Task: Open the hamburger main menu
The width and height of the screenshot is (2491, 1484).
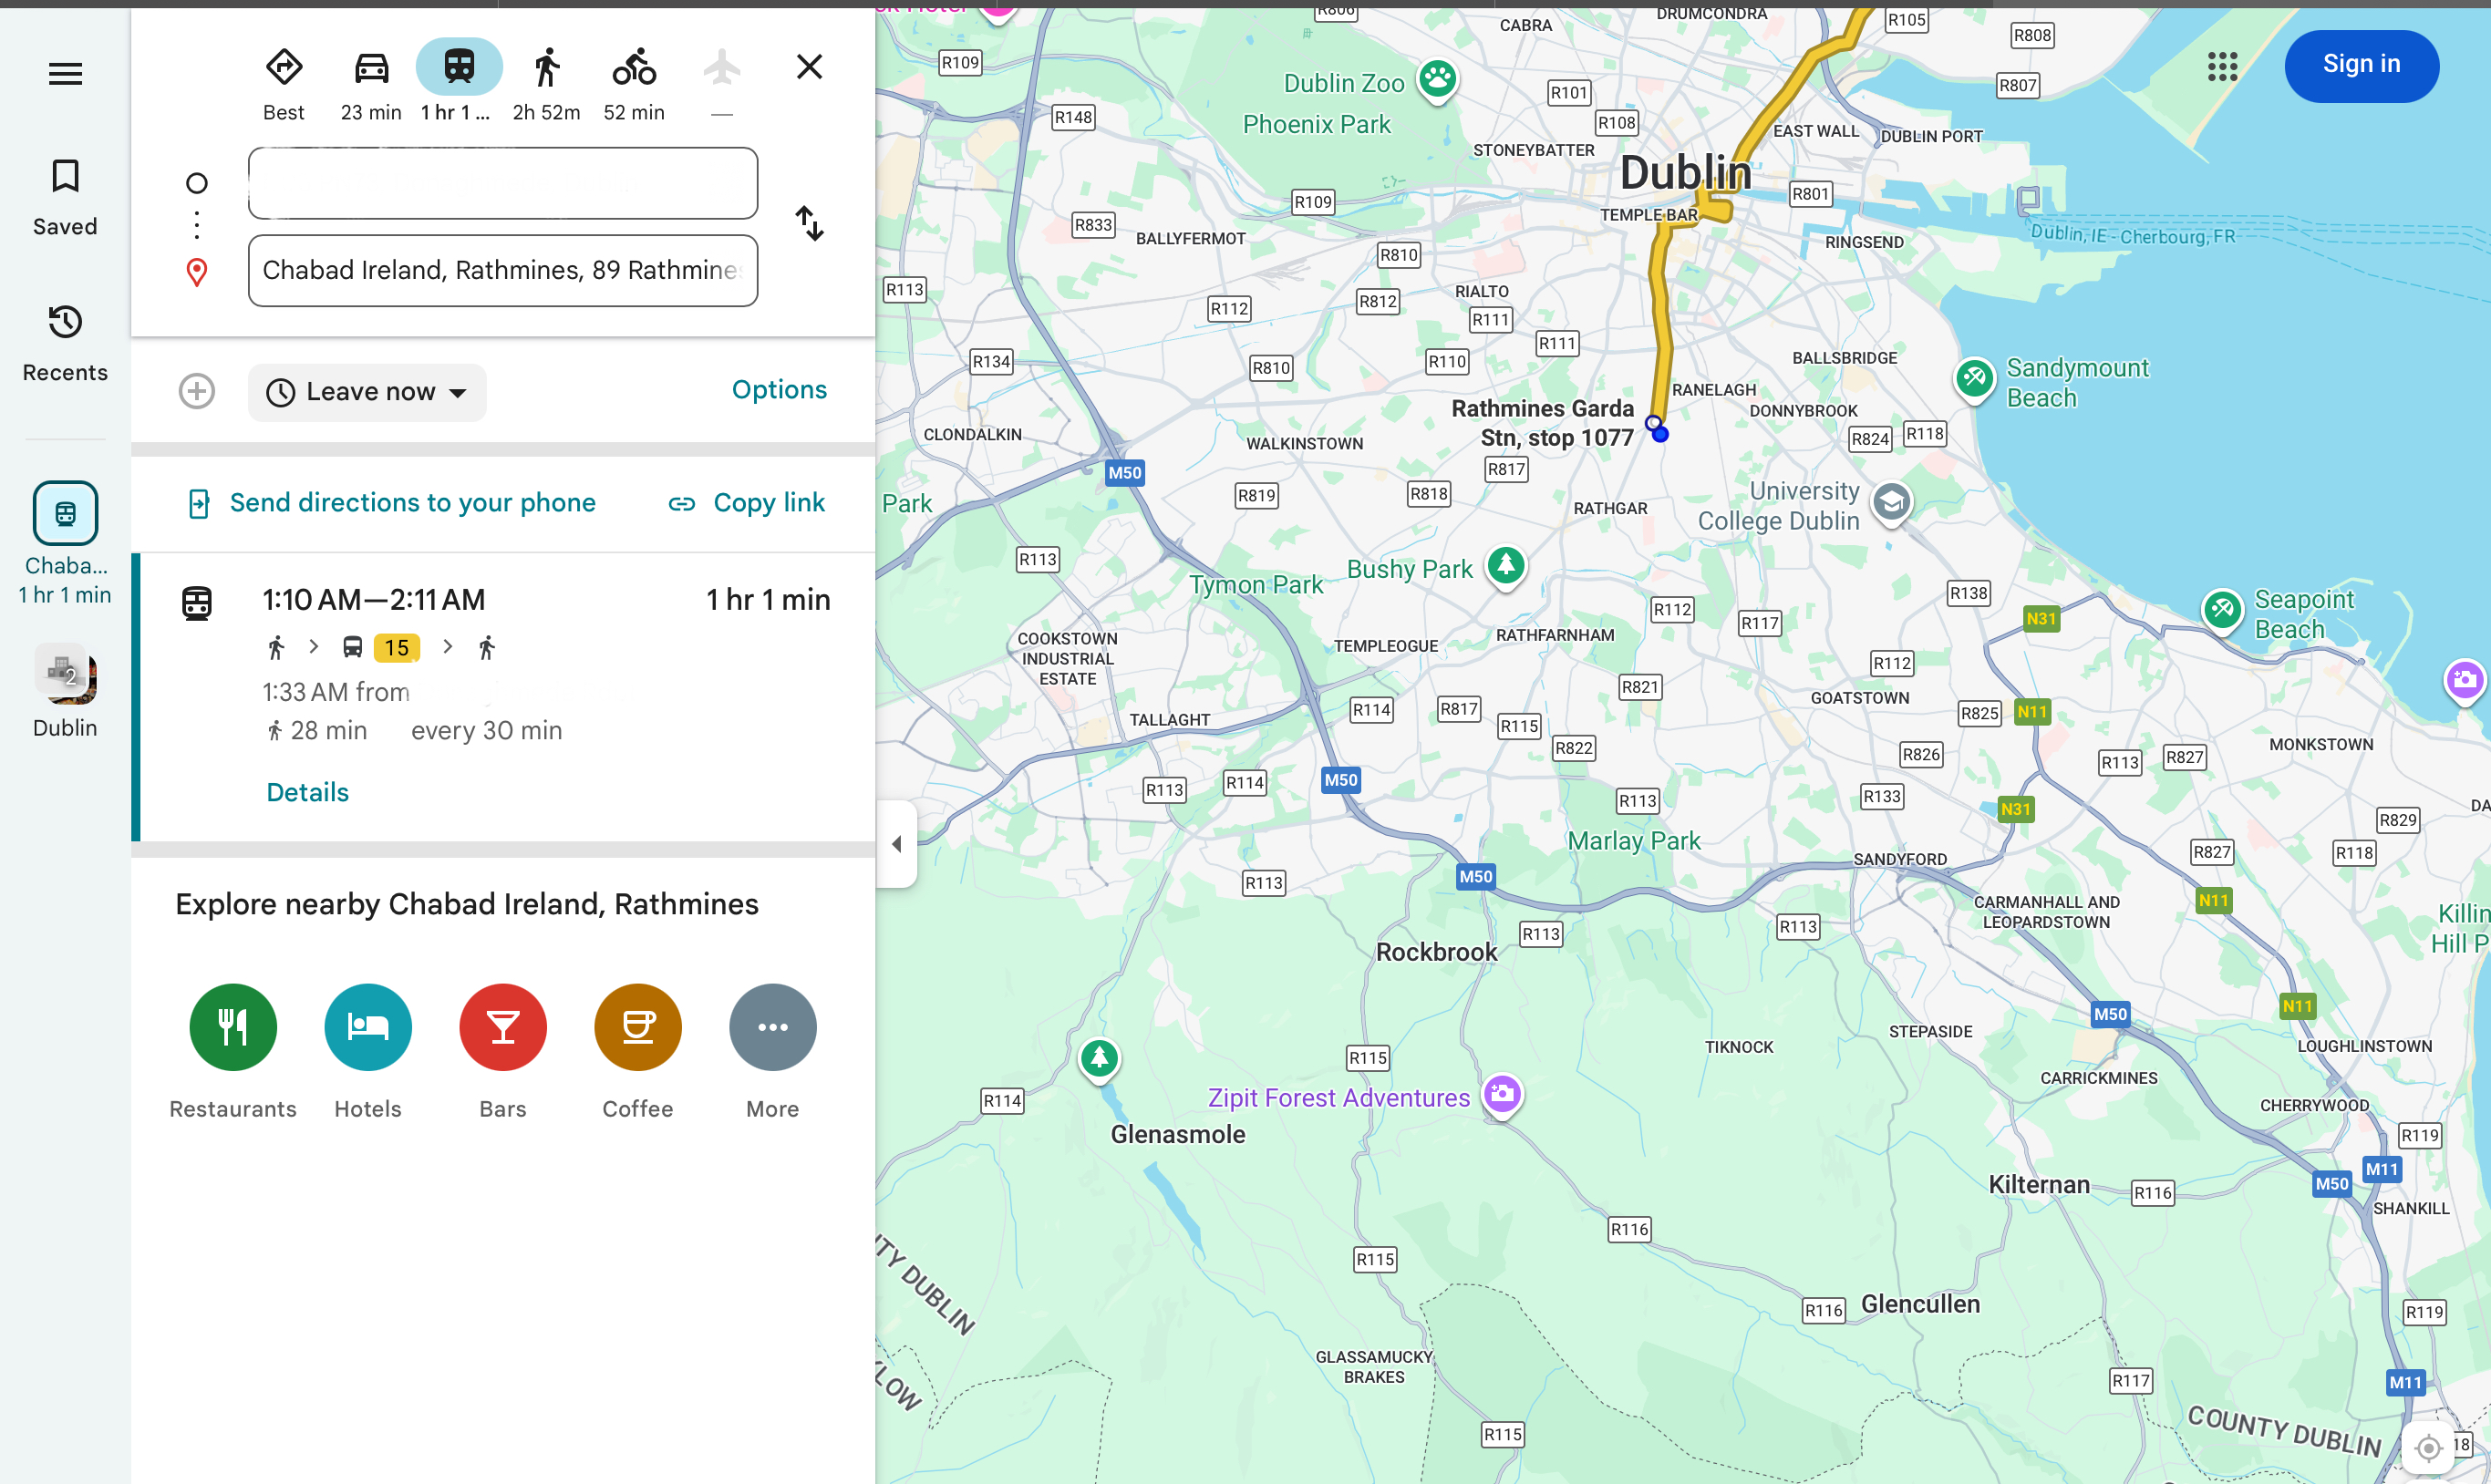Action: coord(65,73)
